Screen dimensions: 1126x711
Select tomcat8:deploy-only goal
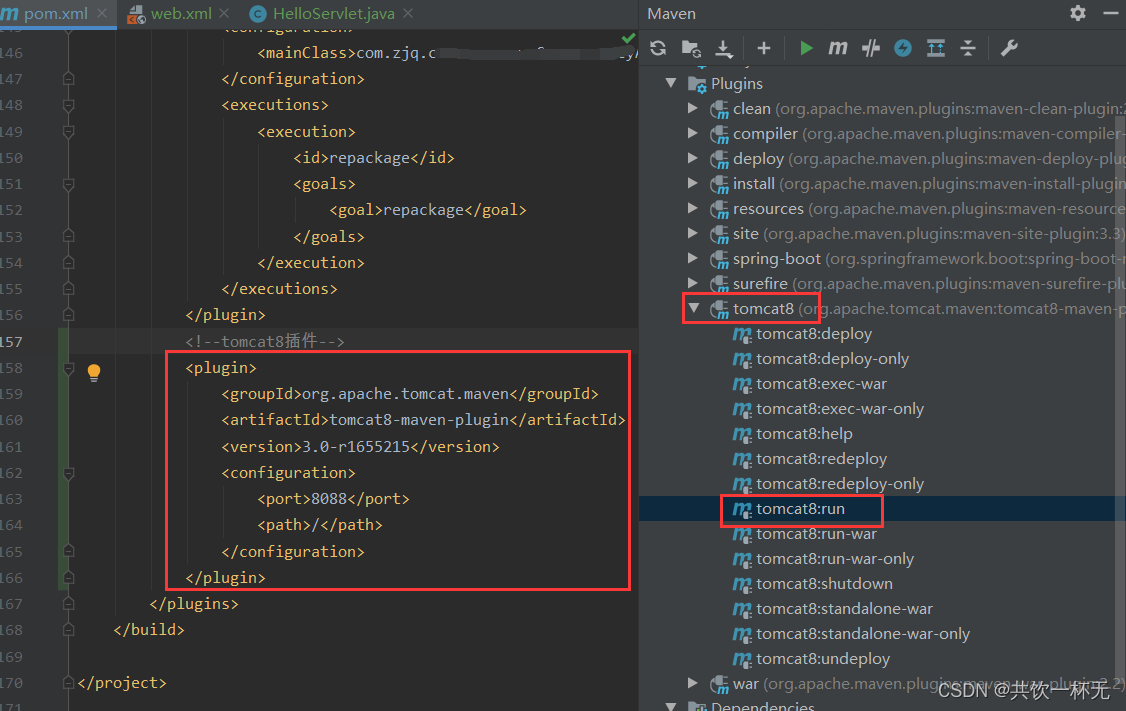pos(832,358)
